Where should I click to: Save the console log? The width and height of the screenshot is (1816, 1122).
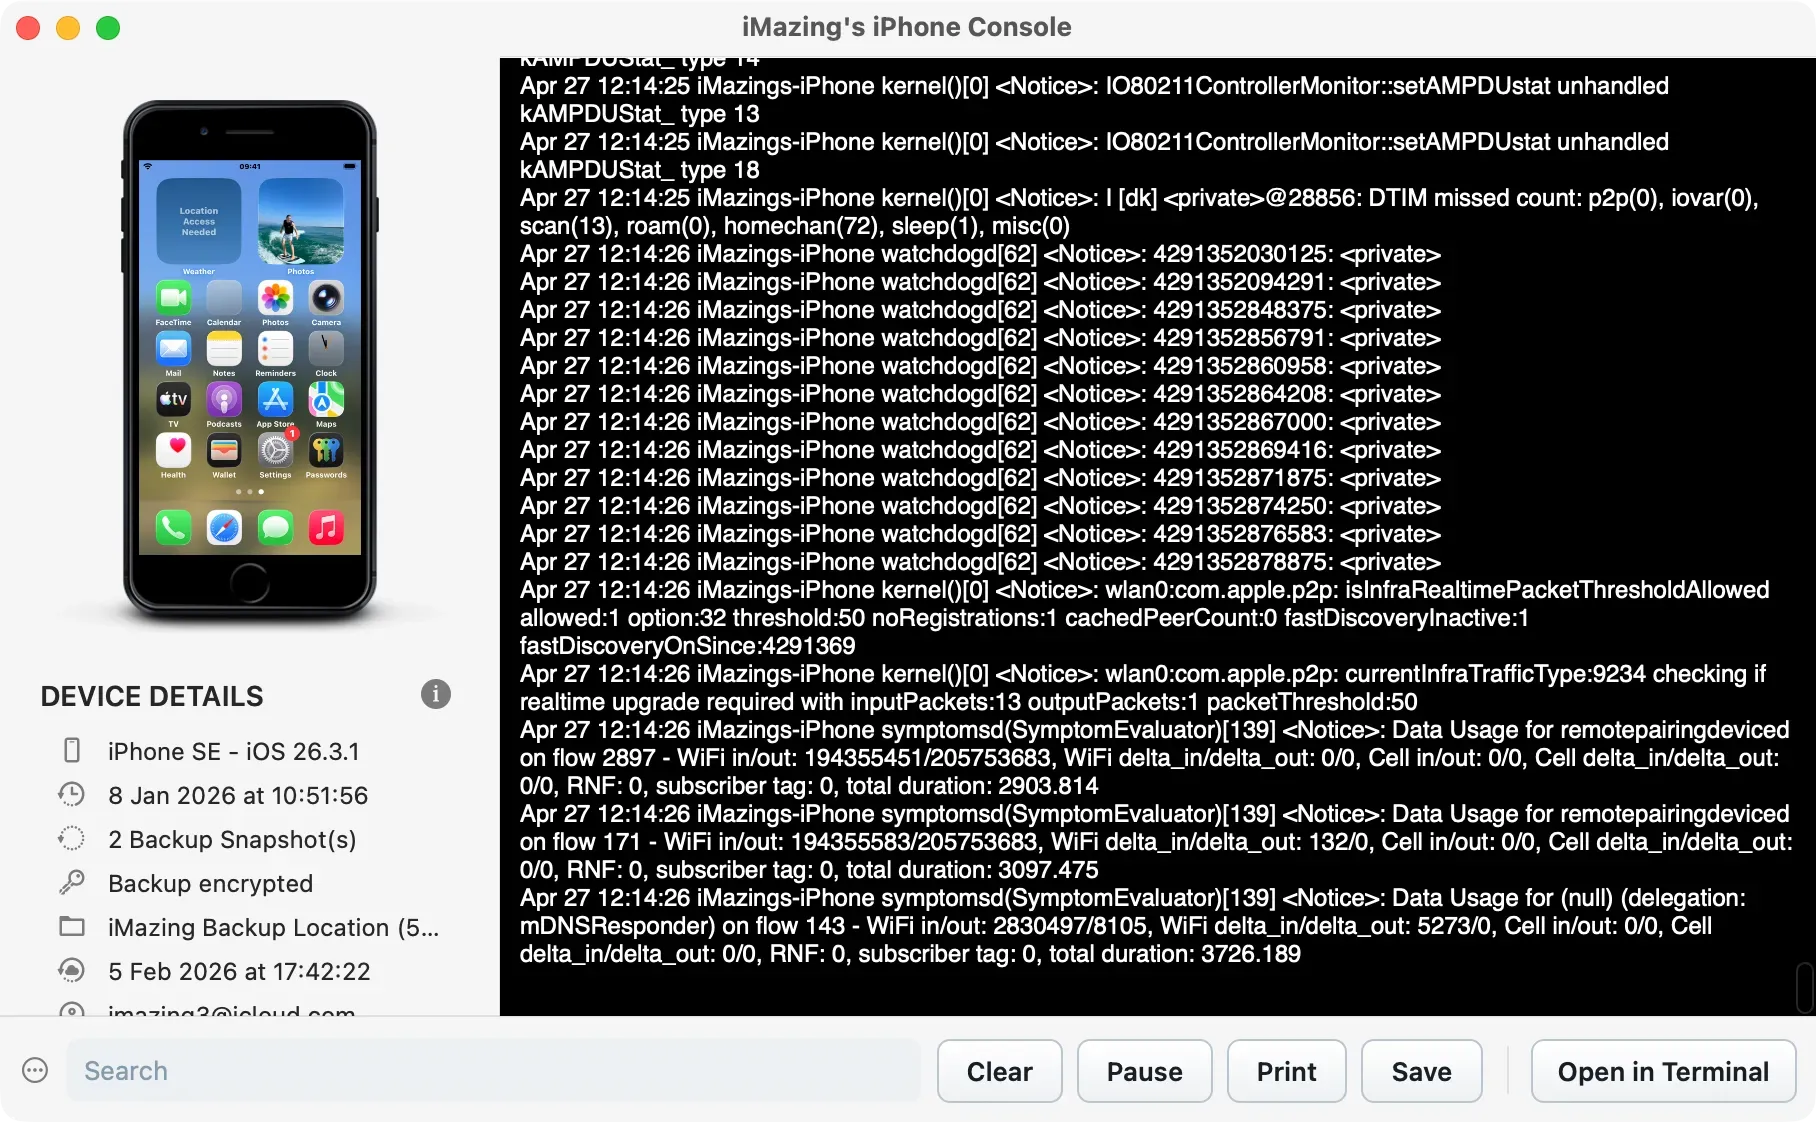pos(1421,1071)
